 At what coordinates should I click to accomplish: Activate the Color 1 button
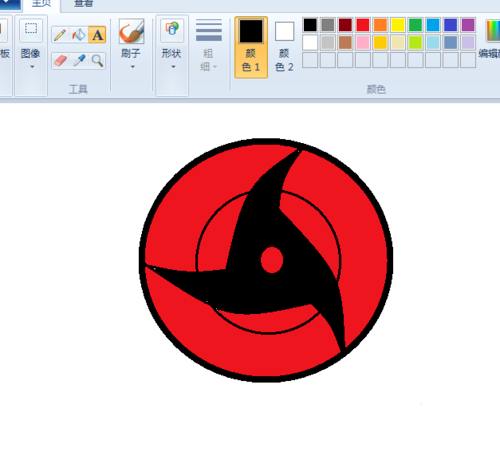(x=251, y=47)
